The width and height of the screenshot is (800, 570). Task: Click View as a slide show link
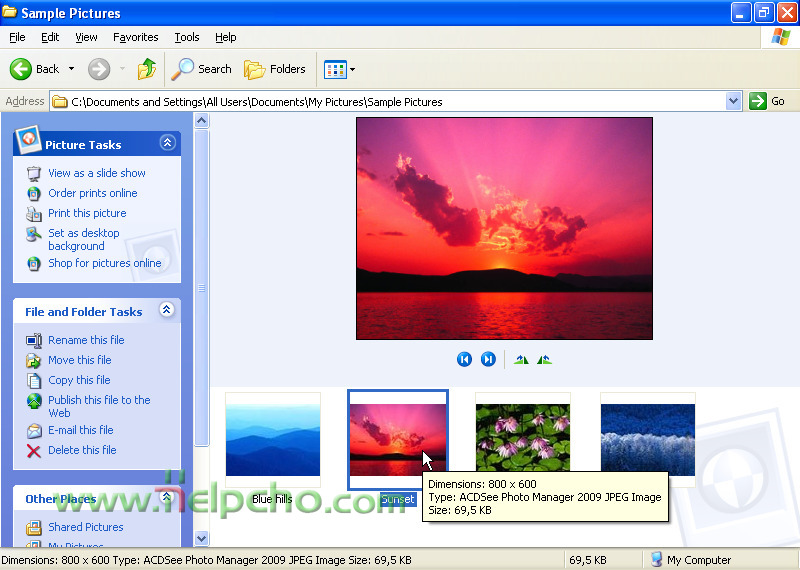pyautogui.click(x=96, y=173)
